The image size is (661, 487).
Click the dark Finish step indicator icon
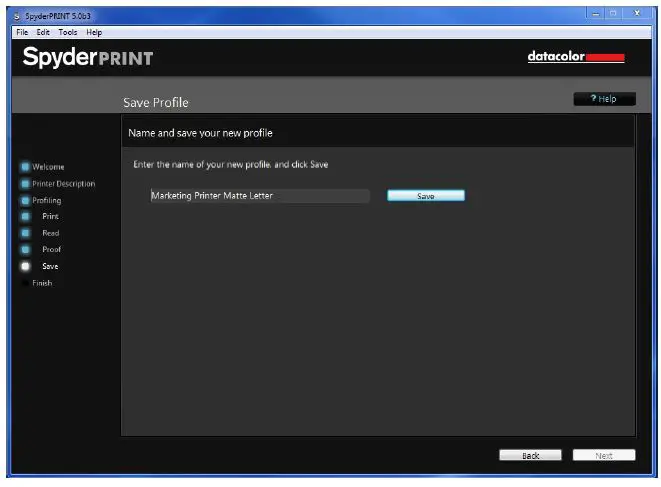click(25, 283)
